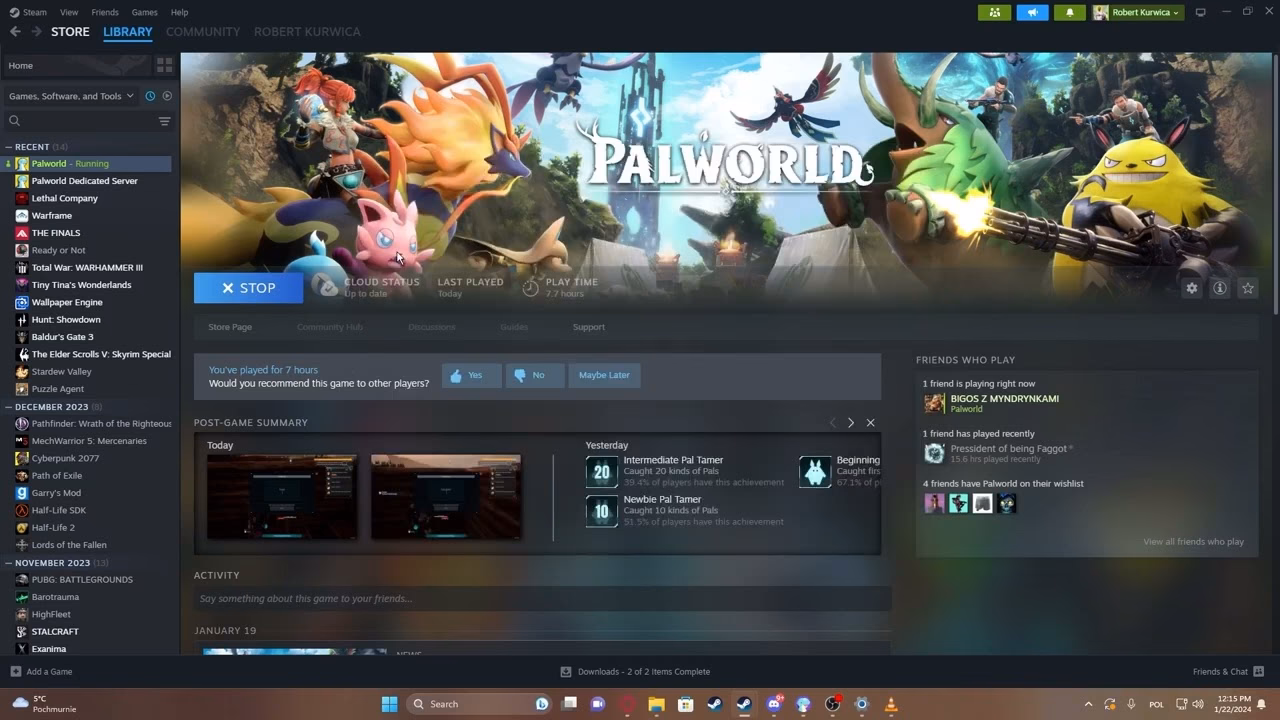
Task: Open the Palworld Store Page link
Action: (x=230, y=327)
